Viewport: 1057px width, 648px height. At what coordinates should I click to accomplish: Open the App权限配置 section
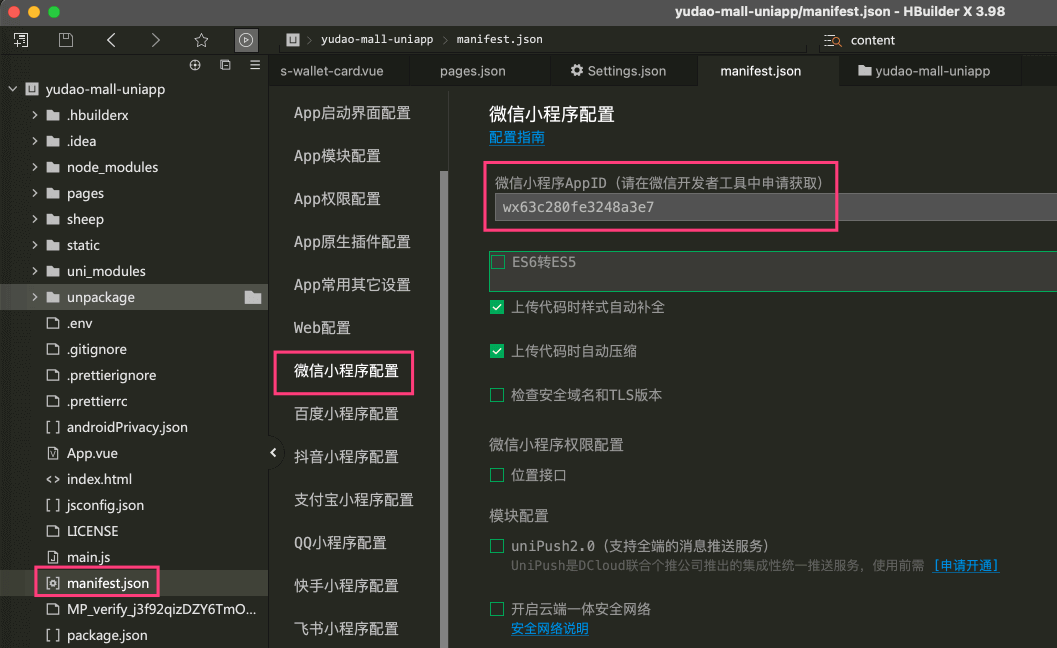[x=337, y=199]
